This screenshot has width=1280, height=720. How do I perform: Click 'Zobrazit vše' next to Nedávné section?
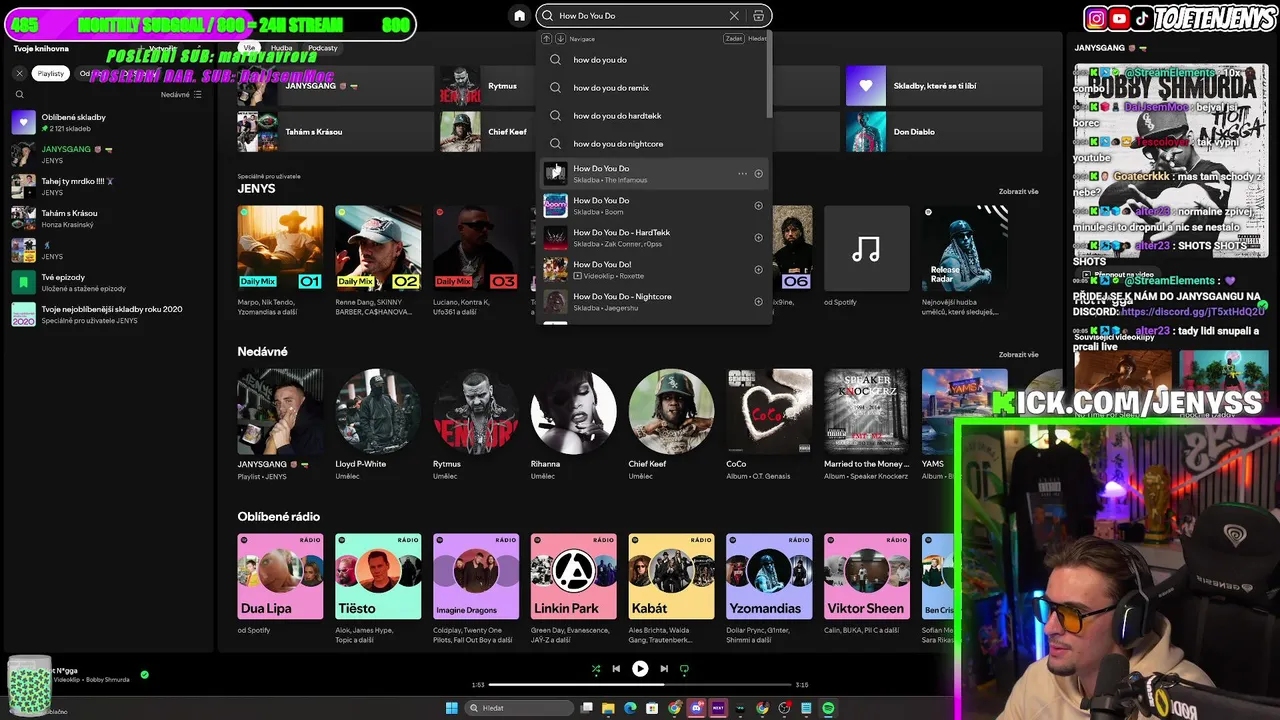(x=1018, y=354)
